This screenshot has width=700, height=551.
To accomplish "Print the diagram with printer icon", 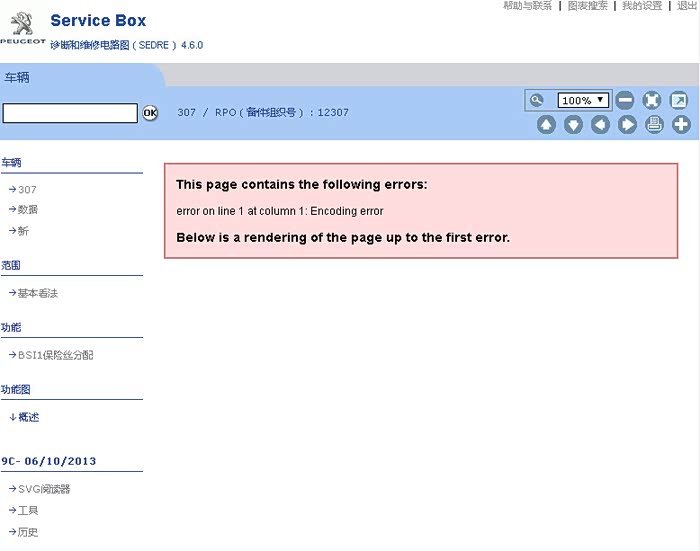I will pyautogui.click(x=654, y=125).
